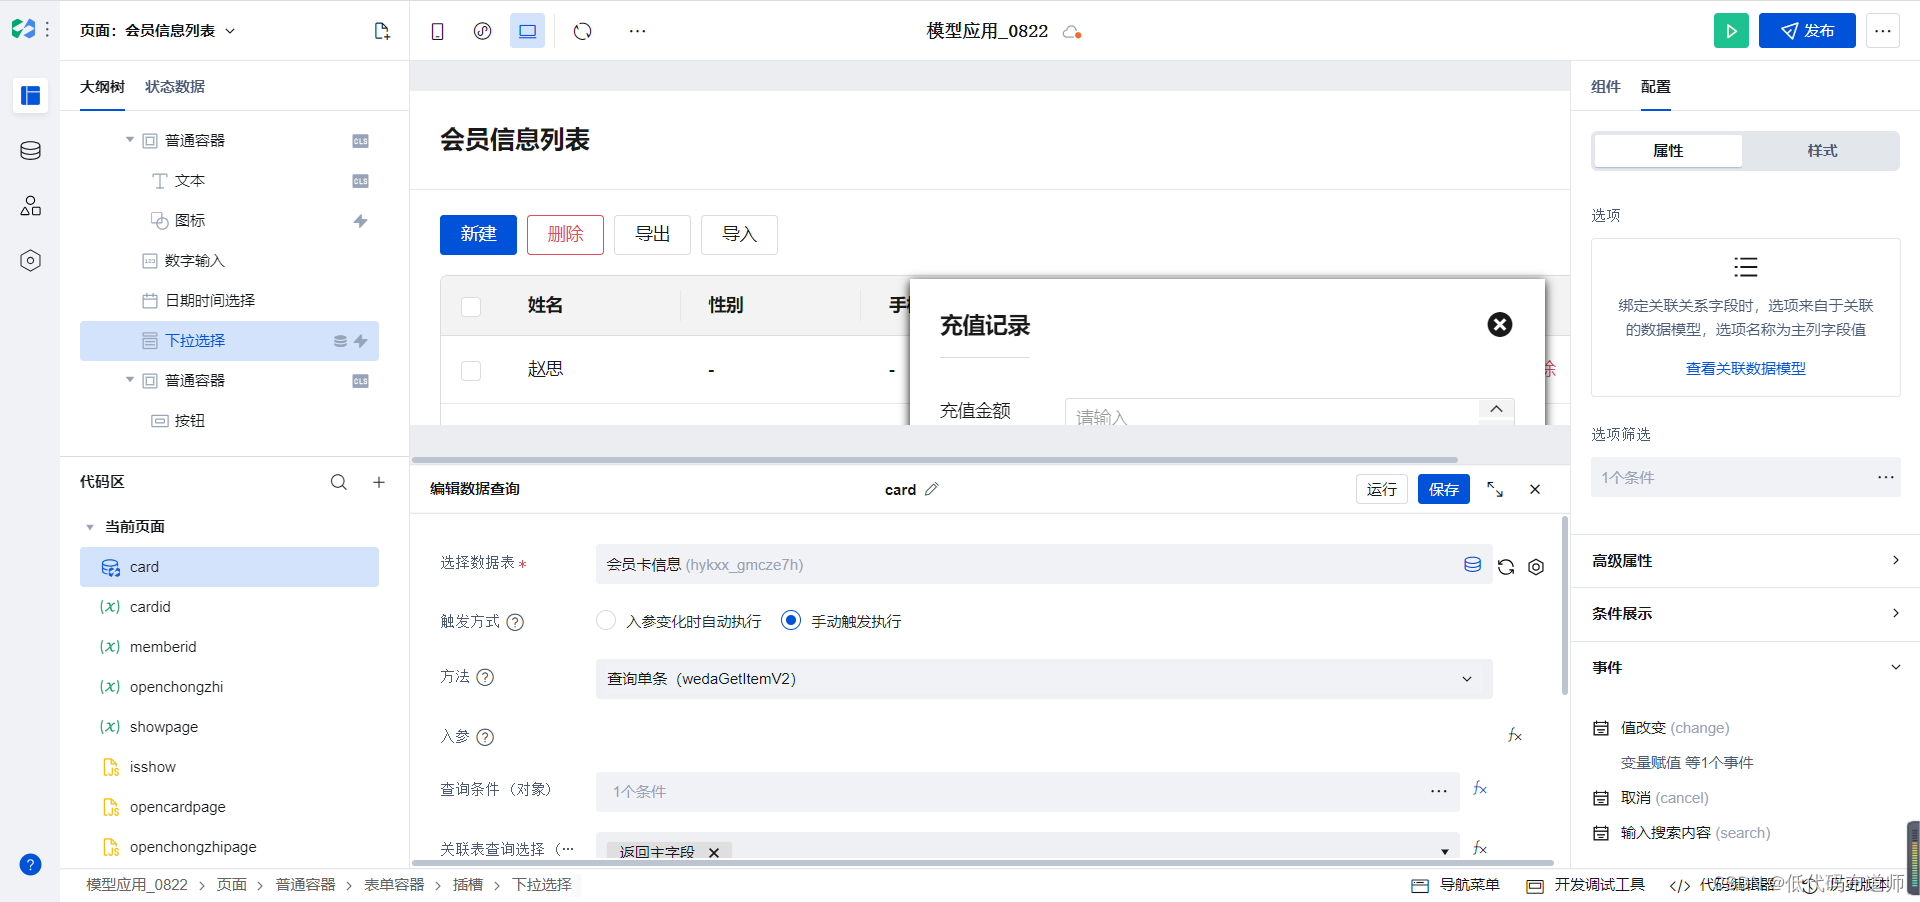Switch to mini program preview icon
The width and height of the screenshot is (1920, 902).
[x=482, y=31]
